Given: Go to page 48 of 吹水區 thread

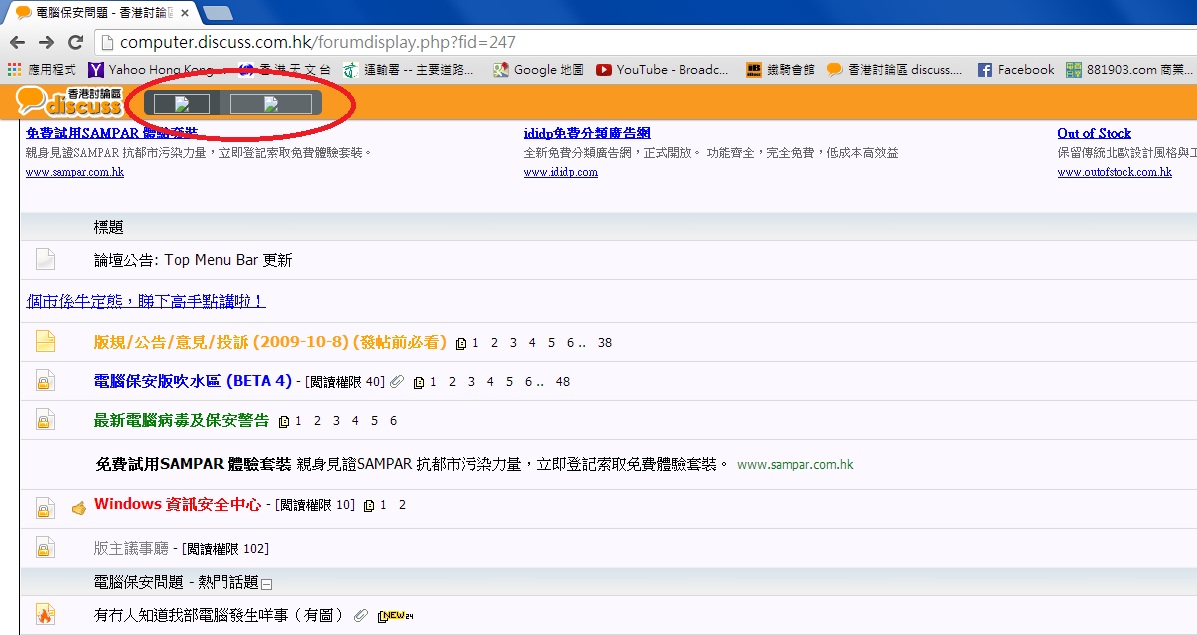Looking at the screenshot, I should [x=563, y=382].
